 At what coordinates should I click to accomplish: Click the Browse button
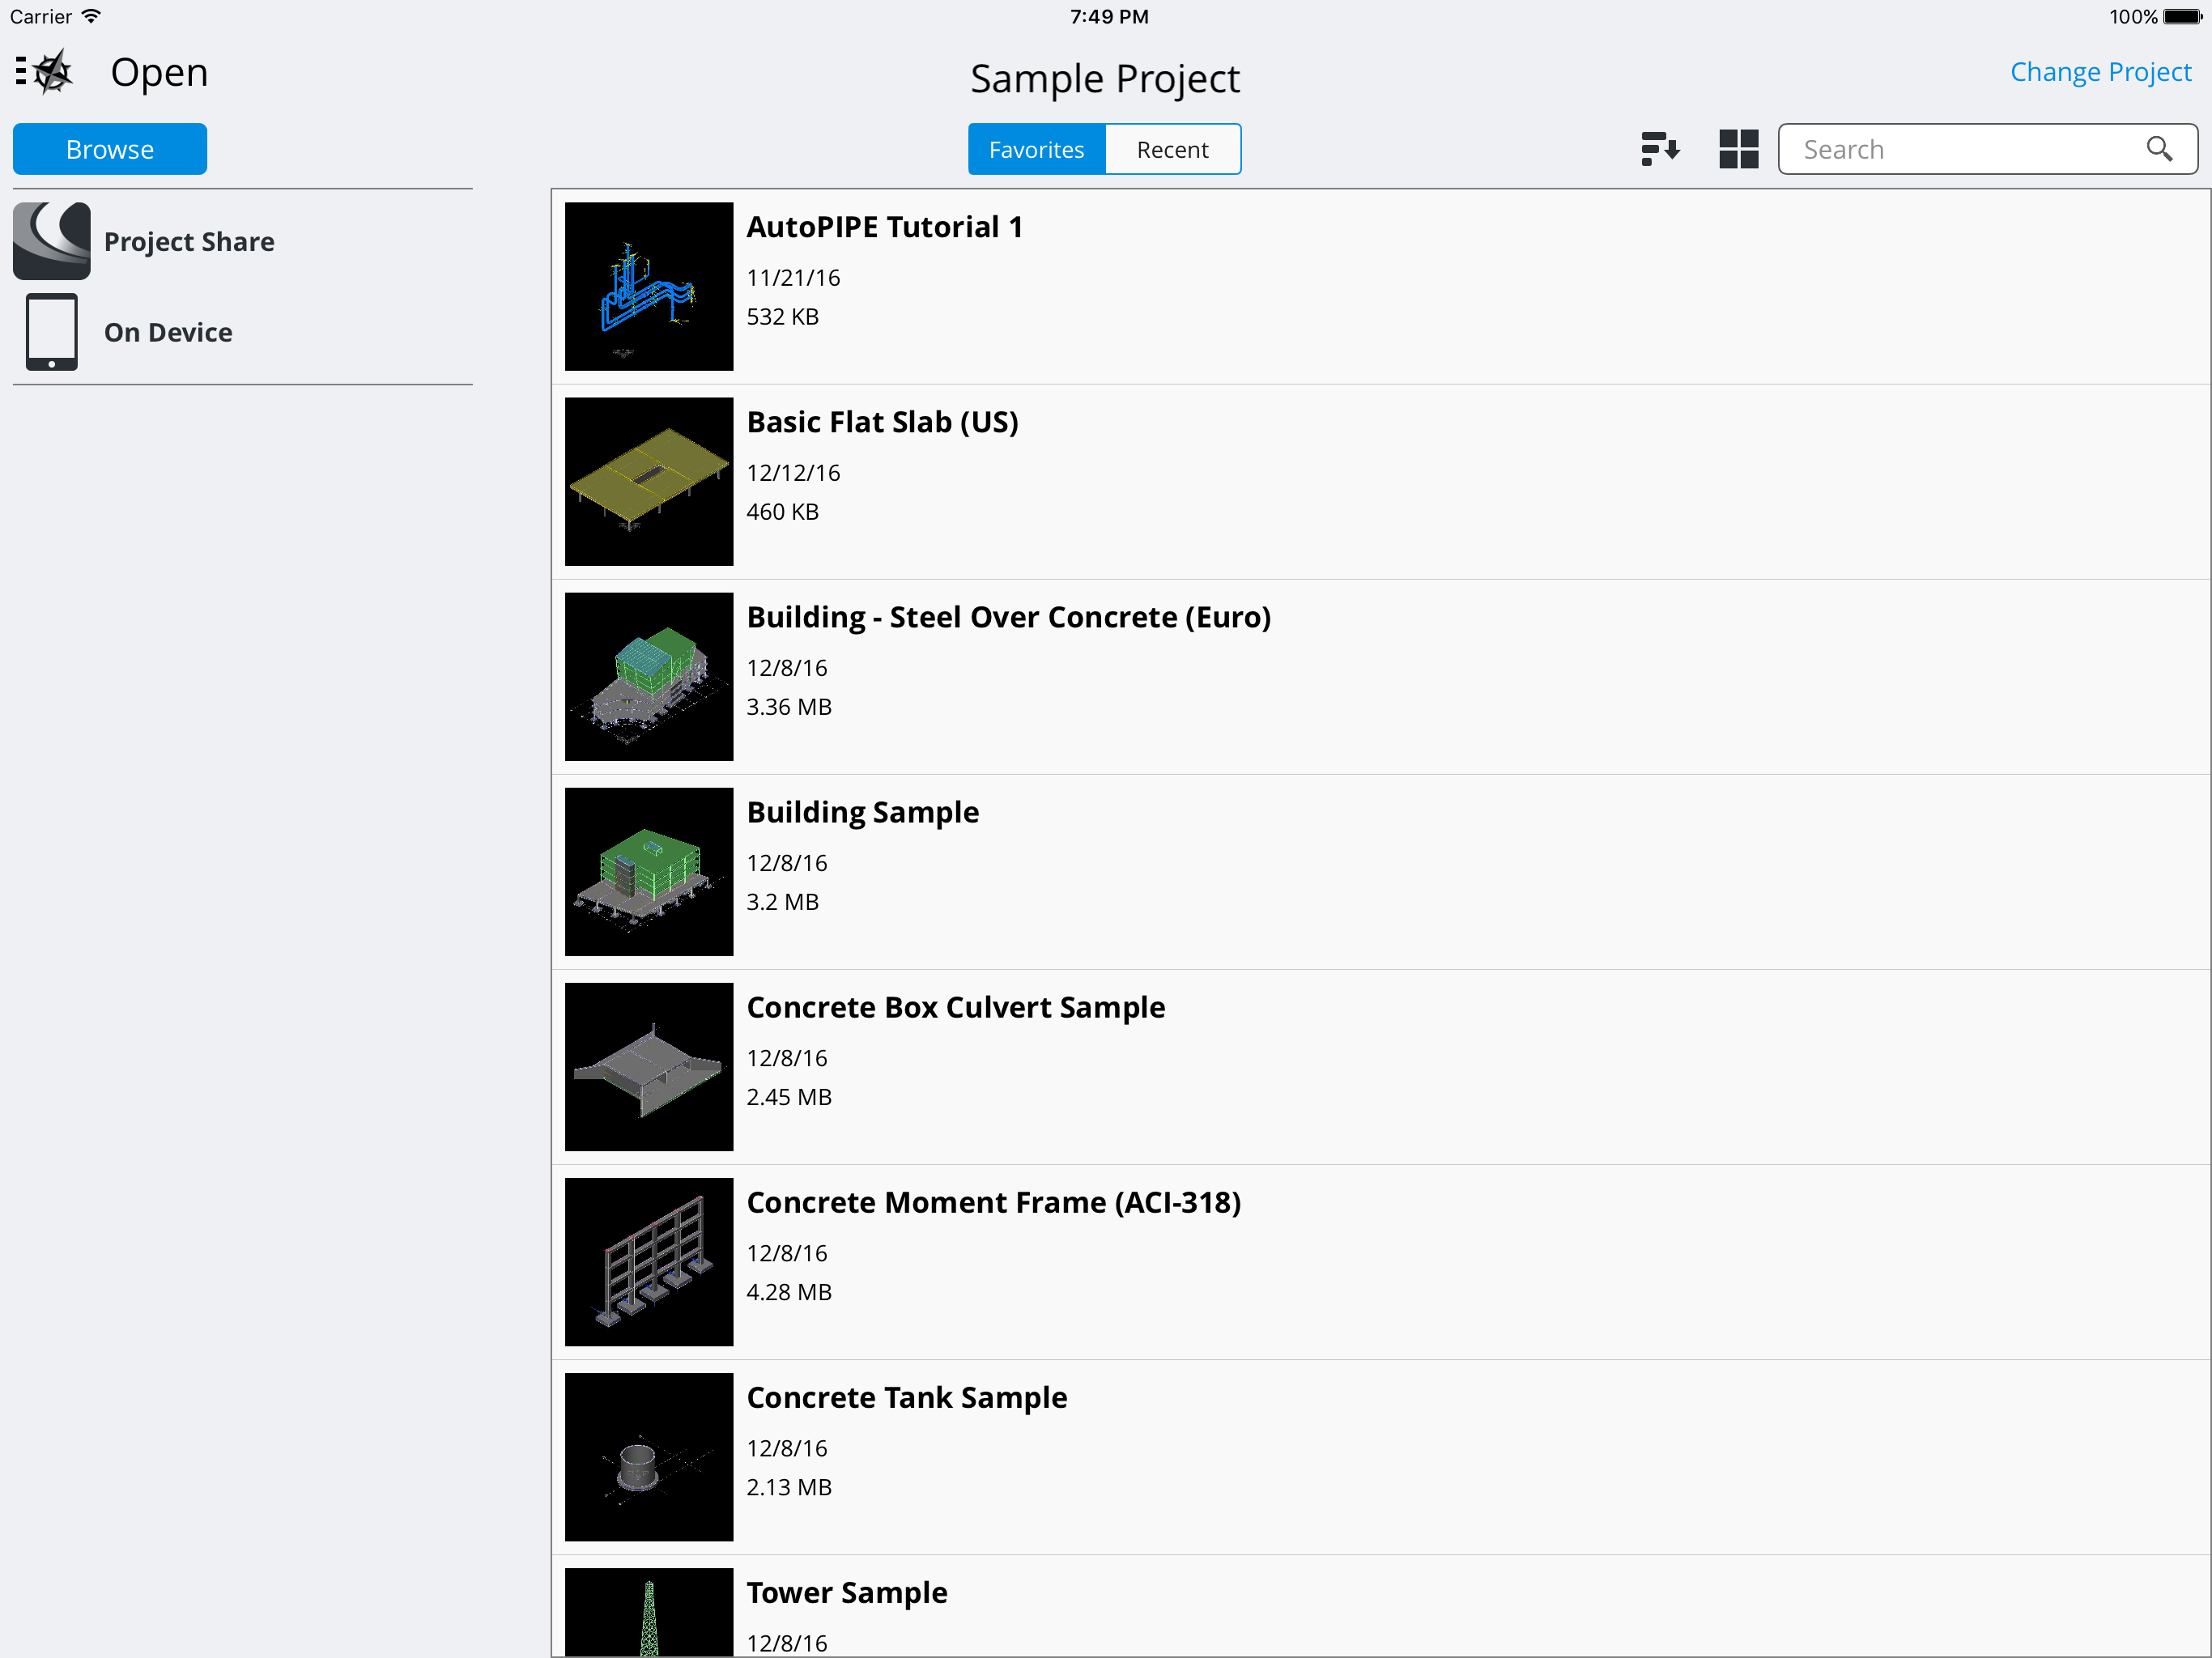[x=110, y=149]
